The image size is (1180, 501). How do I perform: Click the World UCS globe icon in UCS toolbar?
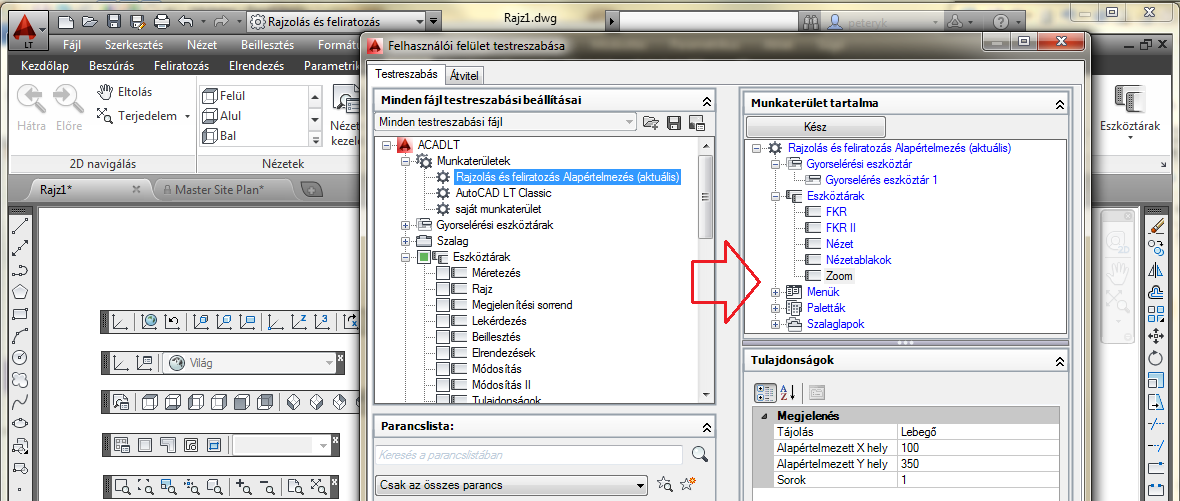coord(150,323)
